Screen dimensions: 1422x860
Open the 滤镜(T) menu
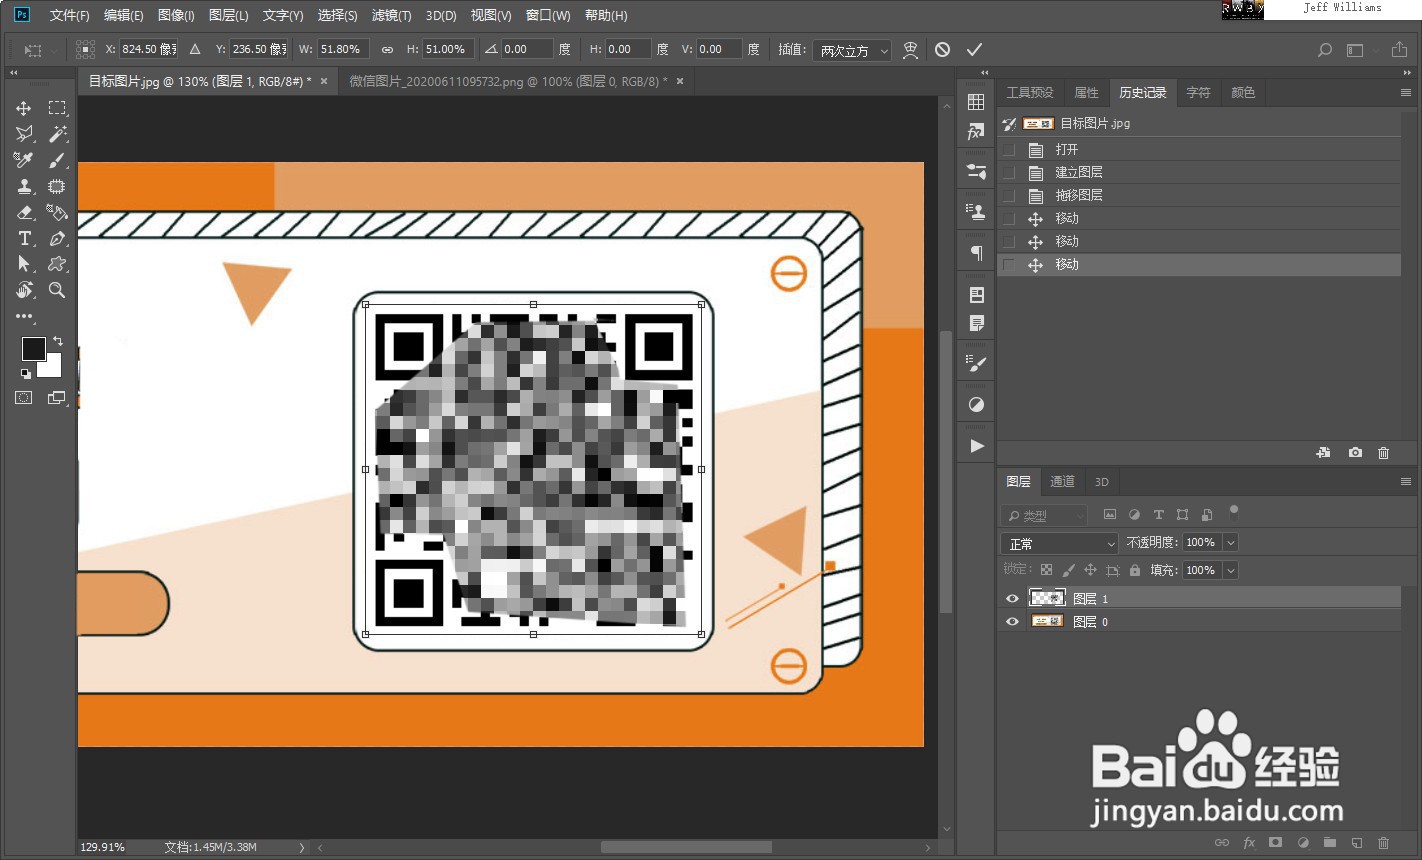(391, 15)
